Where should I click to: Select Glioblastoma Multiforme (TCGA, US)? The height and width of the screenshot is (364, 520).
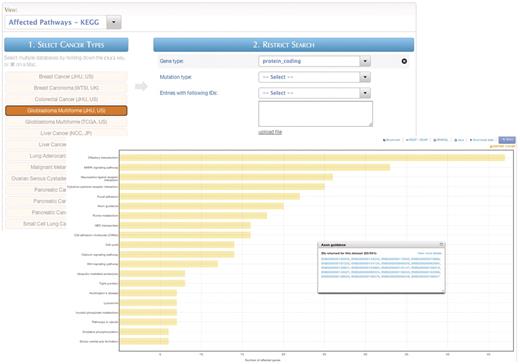coord(66,122)
